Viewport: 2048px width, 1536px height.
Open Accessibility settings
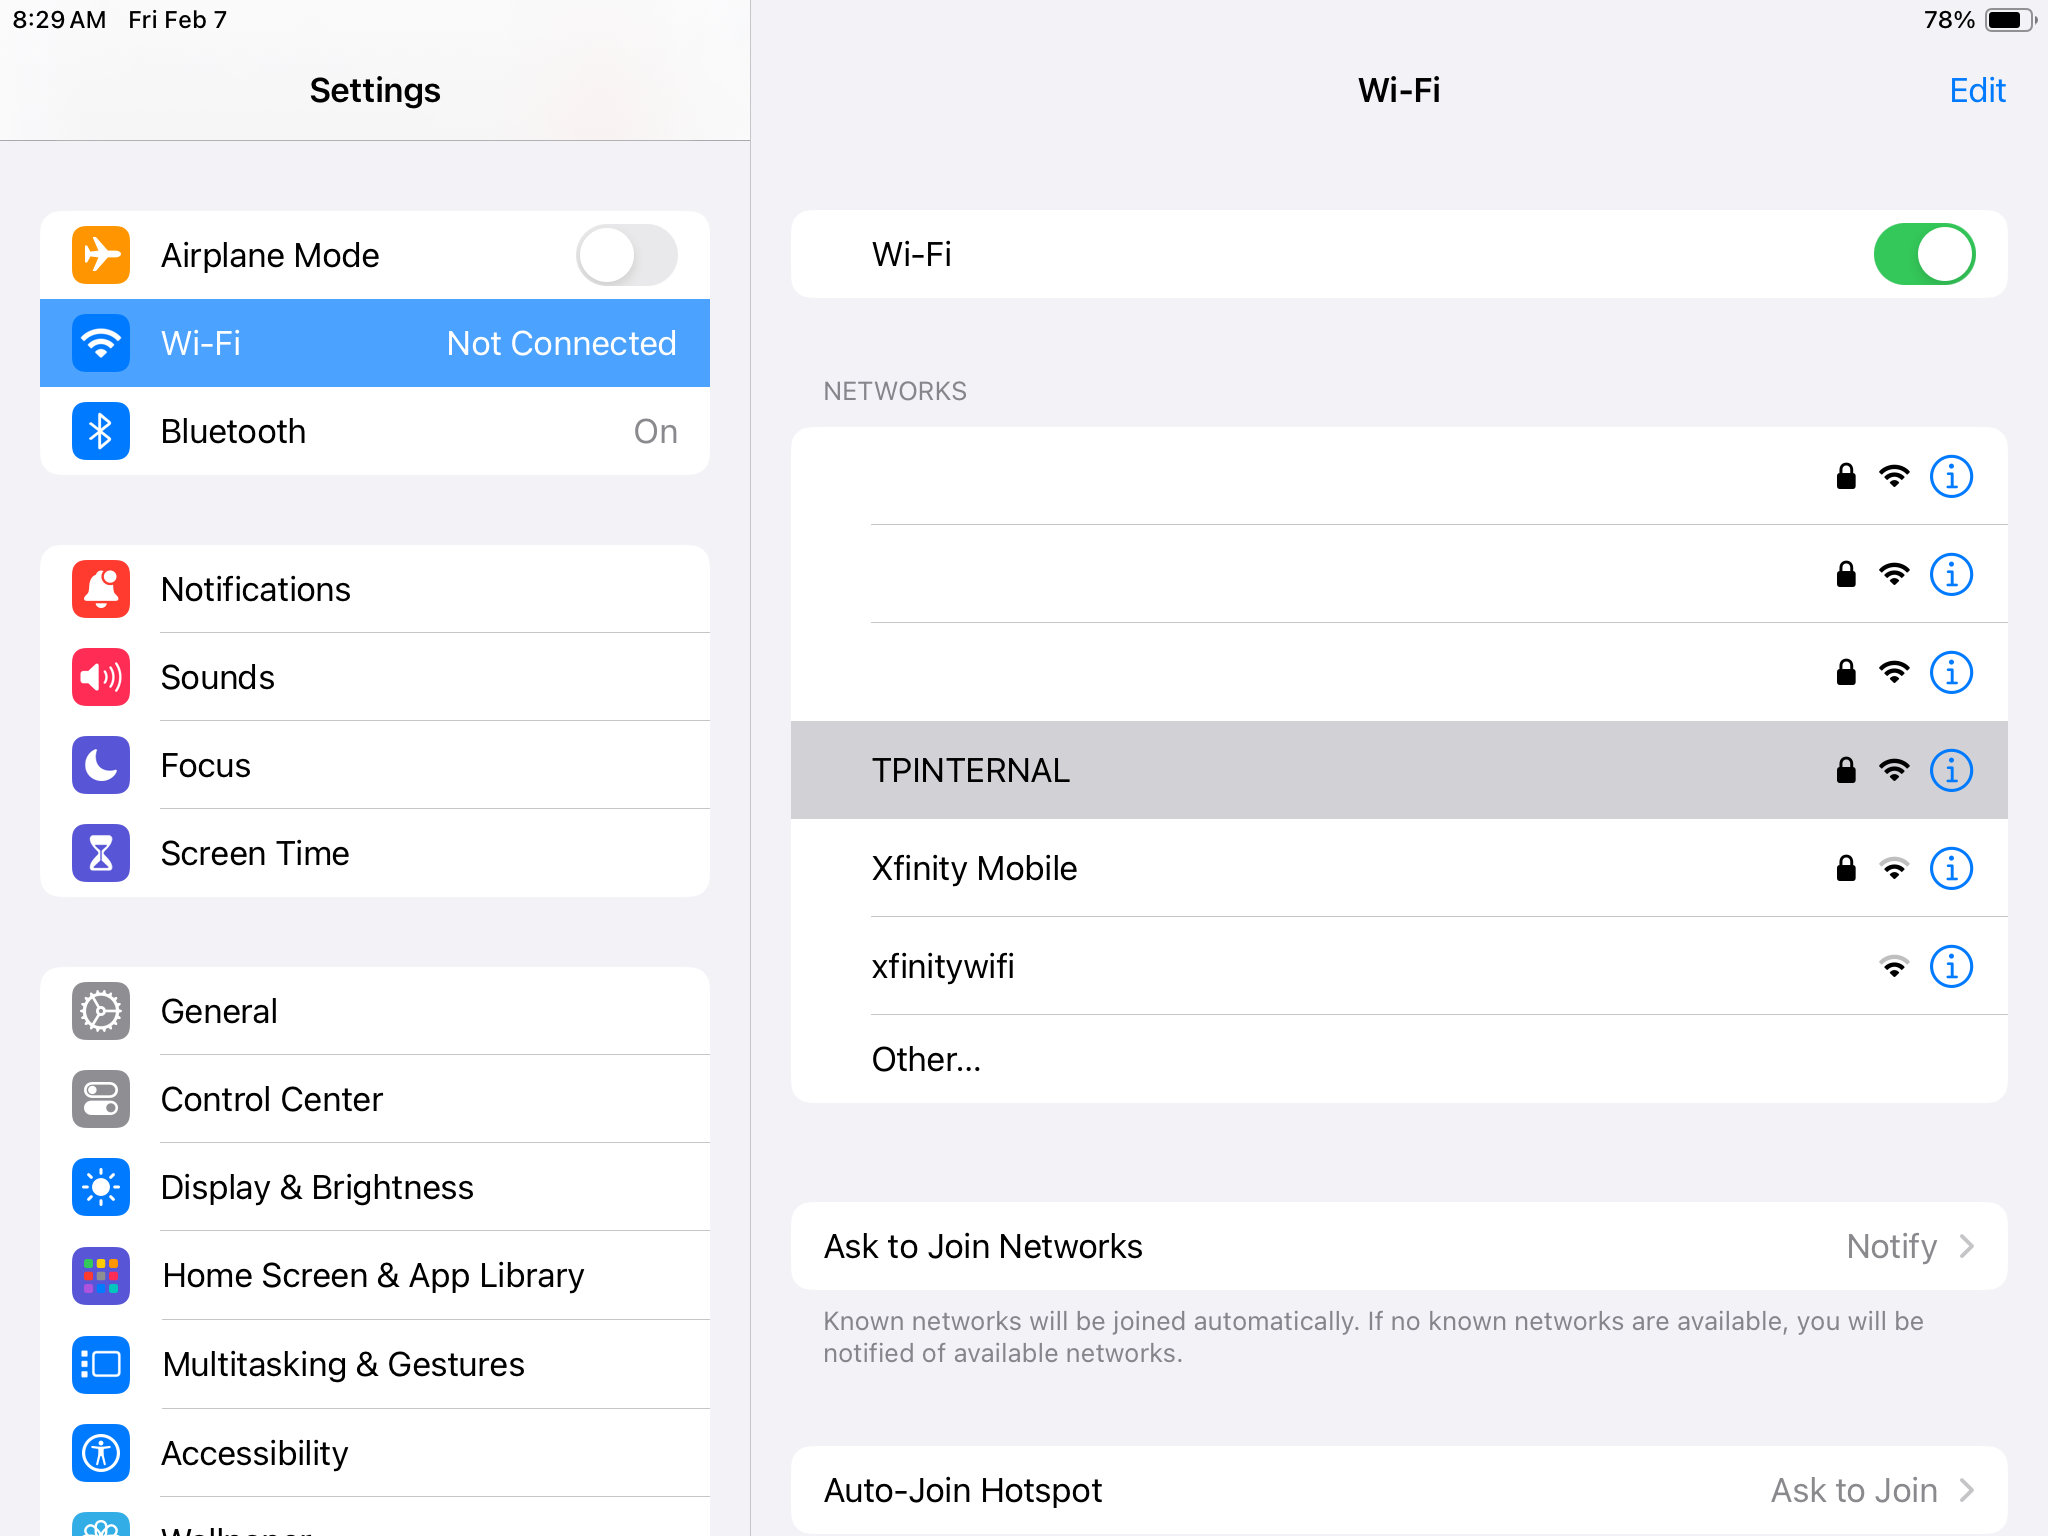255,1453
